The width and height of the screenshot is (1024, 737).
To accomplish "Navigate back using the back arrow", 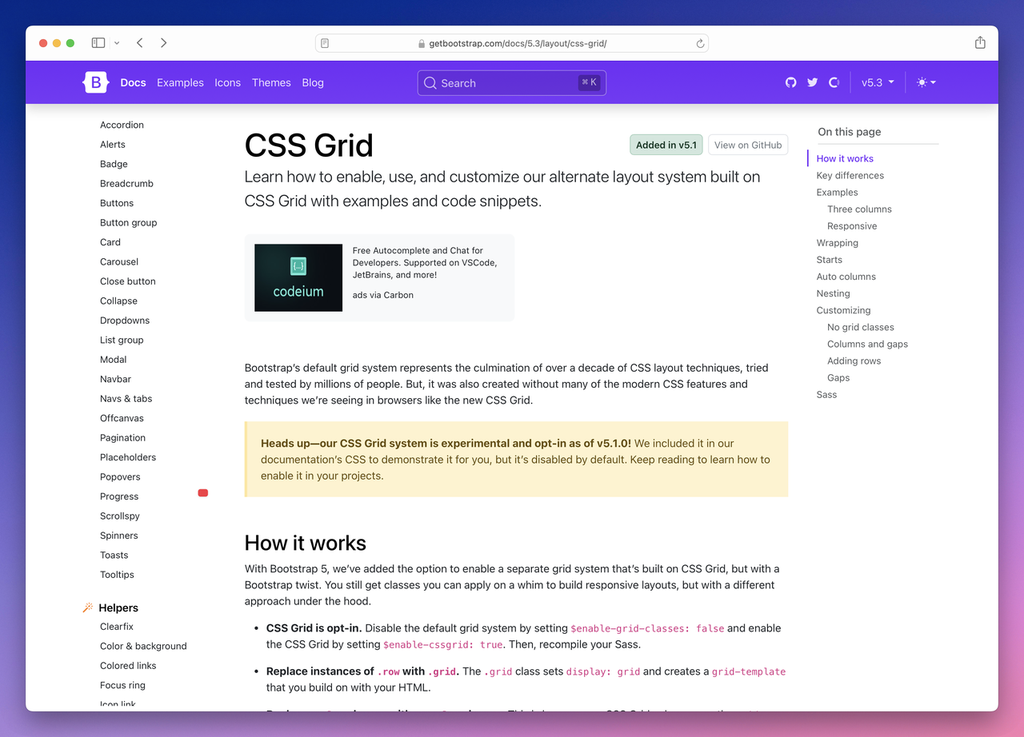I will point(140,43).
